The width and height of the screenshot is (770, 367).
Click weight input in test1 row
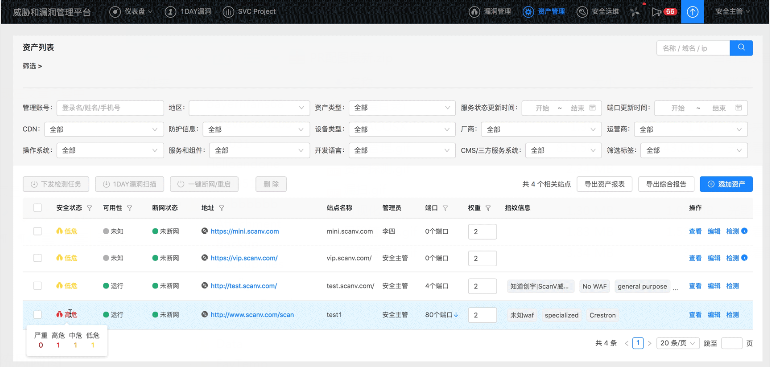point(482,315)
